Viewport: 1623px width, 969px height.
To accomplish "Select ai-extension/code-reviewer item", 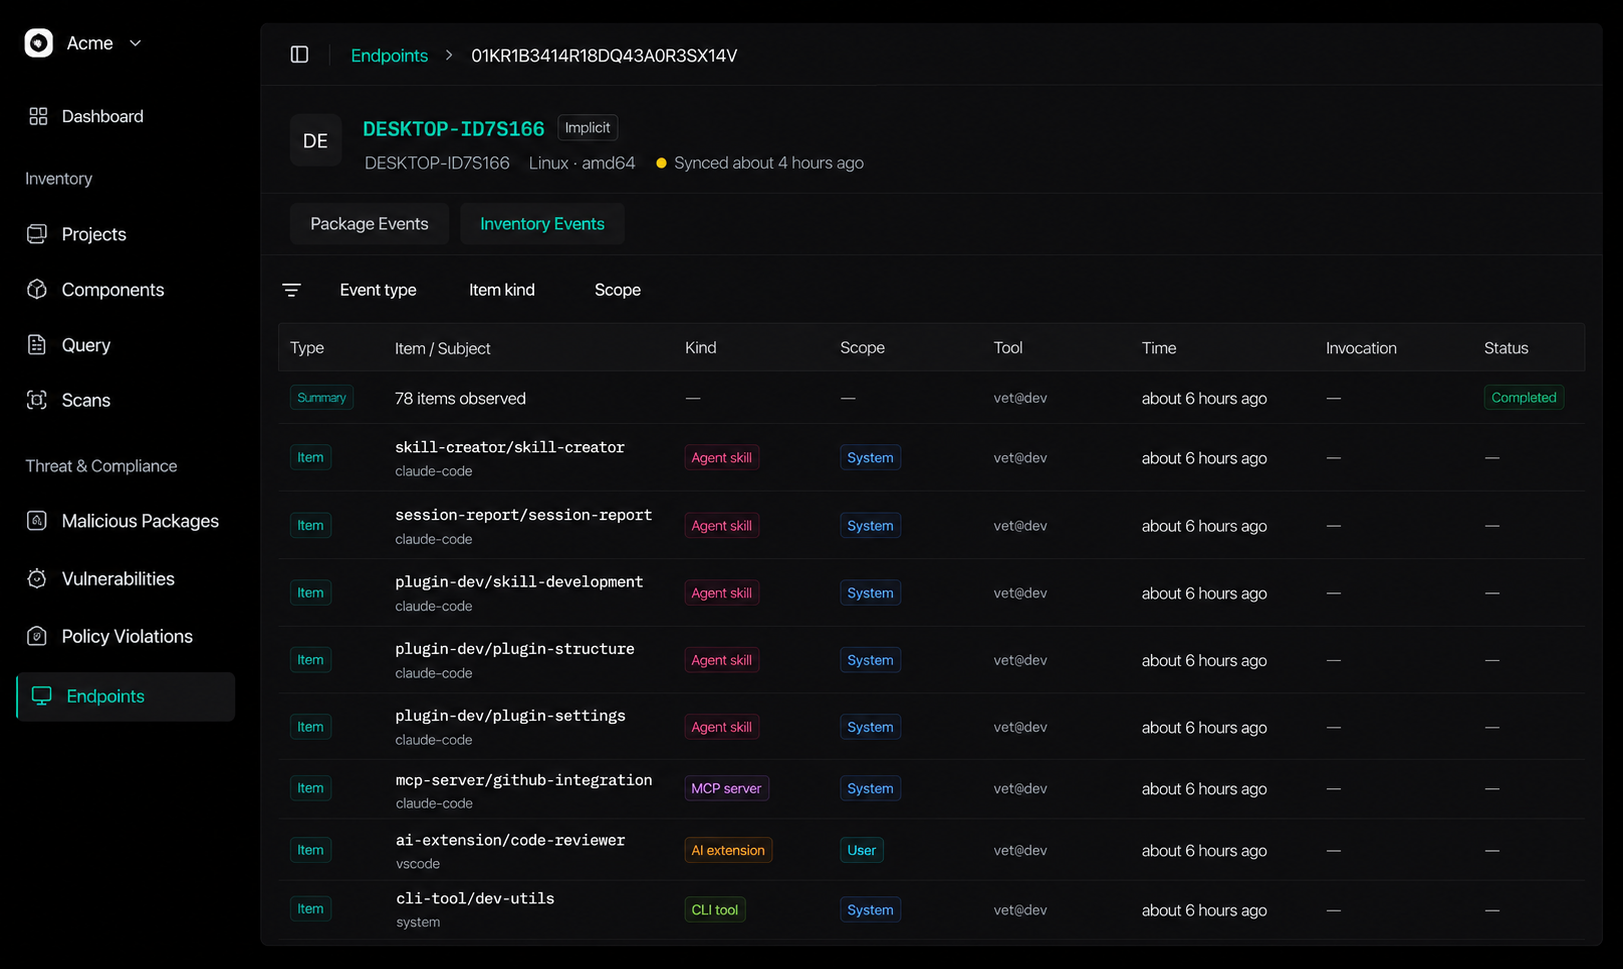I will pos(510,840).
